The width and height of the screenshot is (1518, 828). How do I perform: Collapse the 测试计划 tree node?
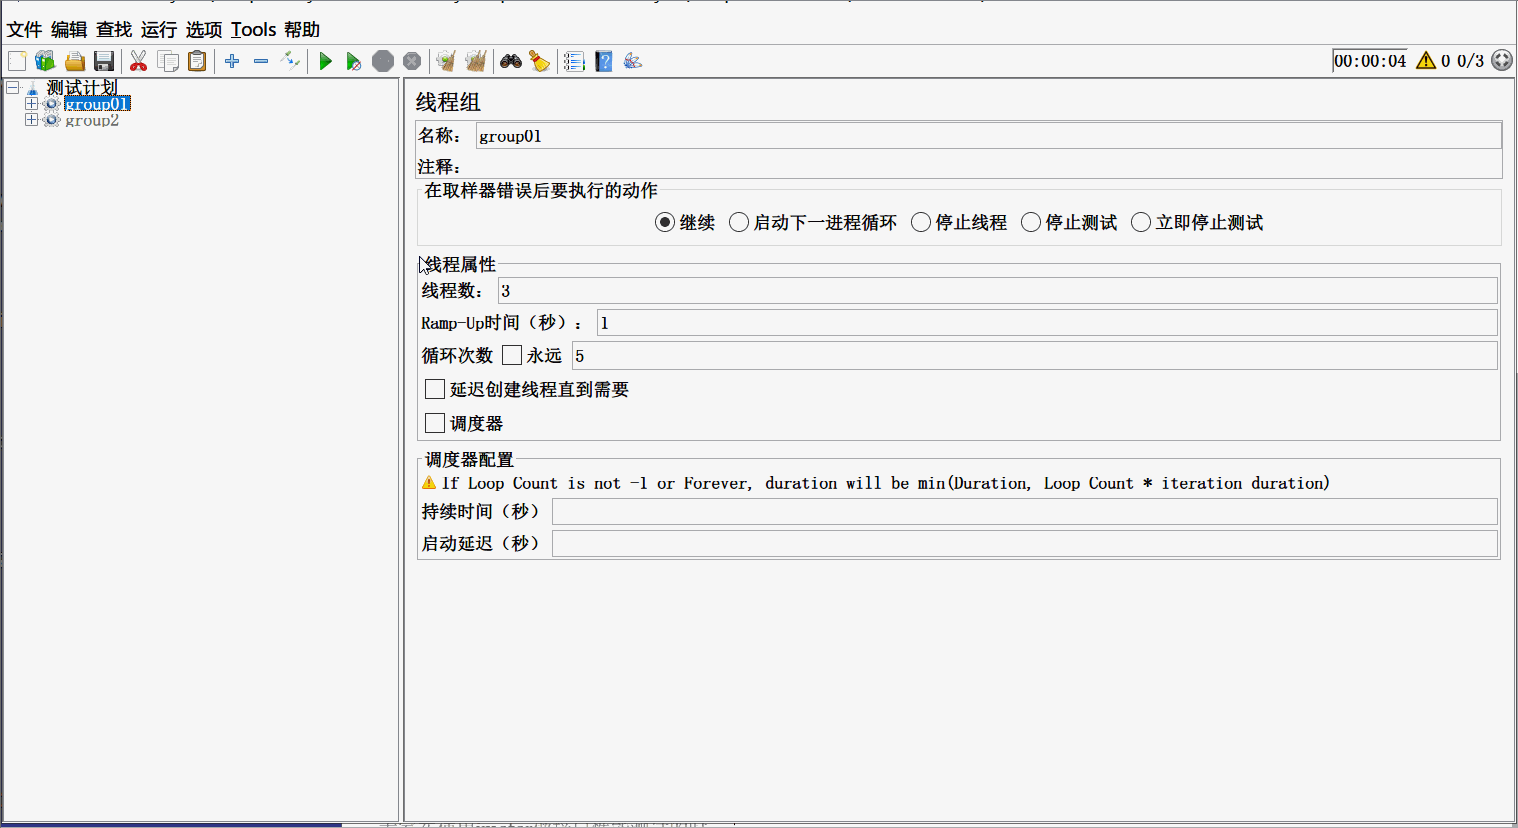13,88
